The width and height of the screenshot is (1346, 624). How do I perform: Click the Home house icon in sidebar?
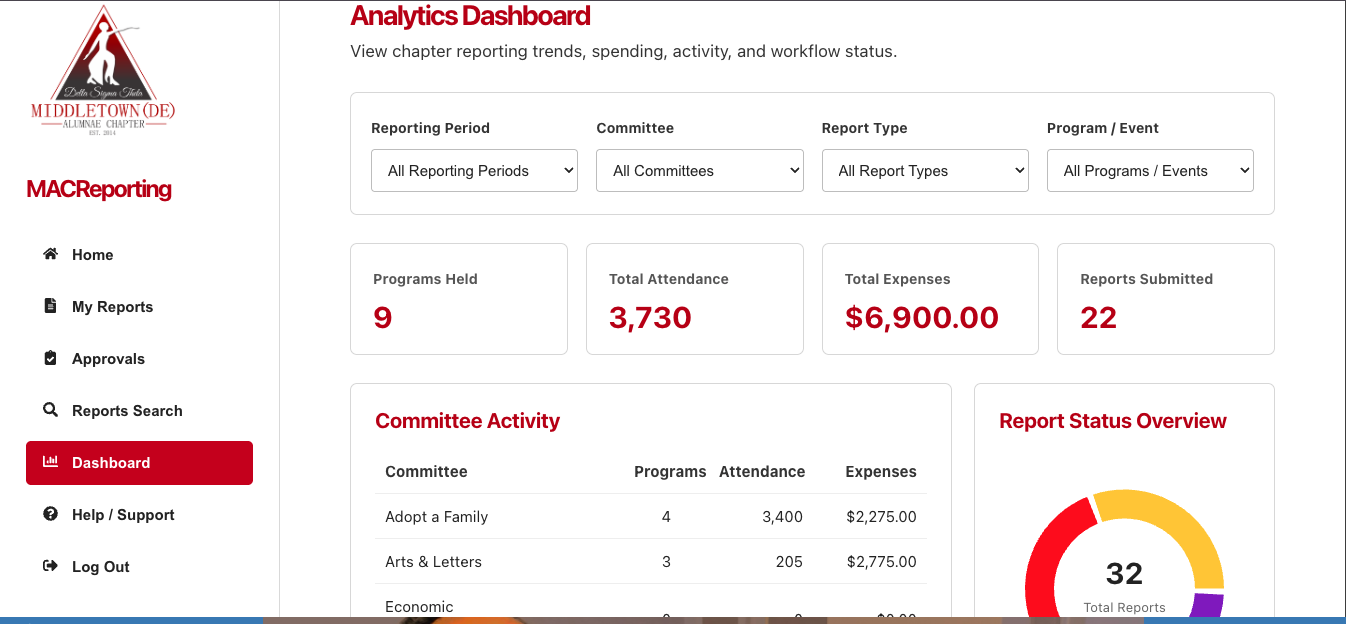pyautogui.click(x=50, y=254)
